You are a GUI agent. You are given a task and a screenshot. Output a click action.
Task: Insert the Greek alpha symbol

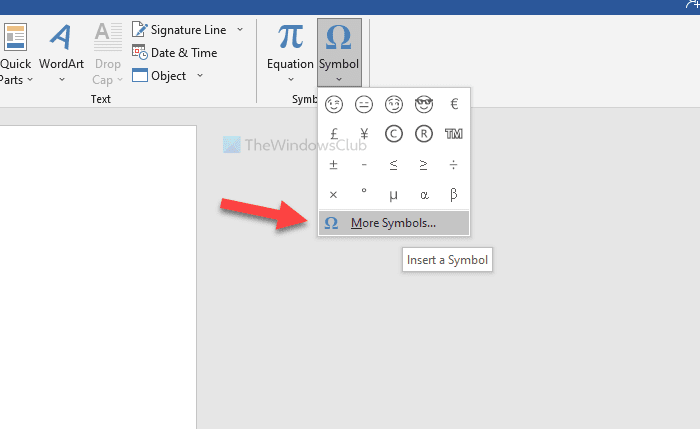pos(424,195)
